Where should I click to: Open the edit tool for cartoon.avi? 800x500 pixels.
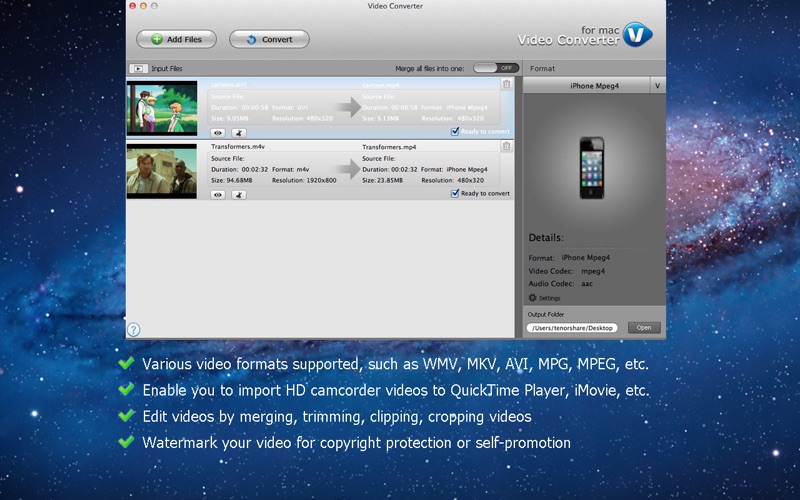239,133
